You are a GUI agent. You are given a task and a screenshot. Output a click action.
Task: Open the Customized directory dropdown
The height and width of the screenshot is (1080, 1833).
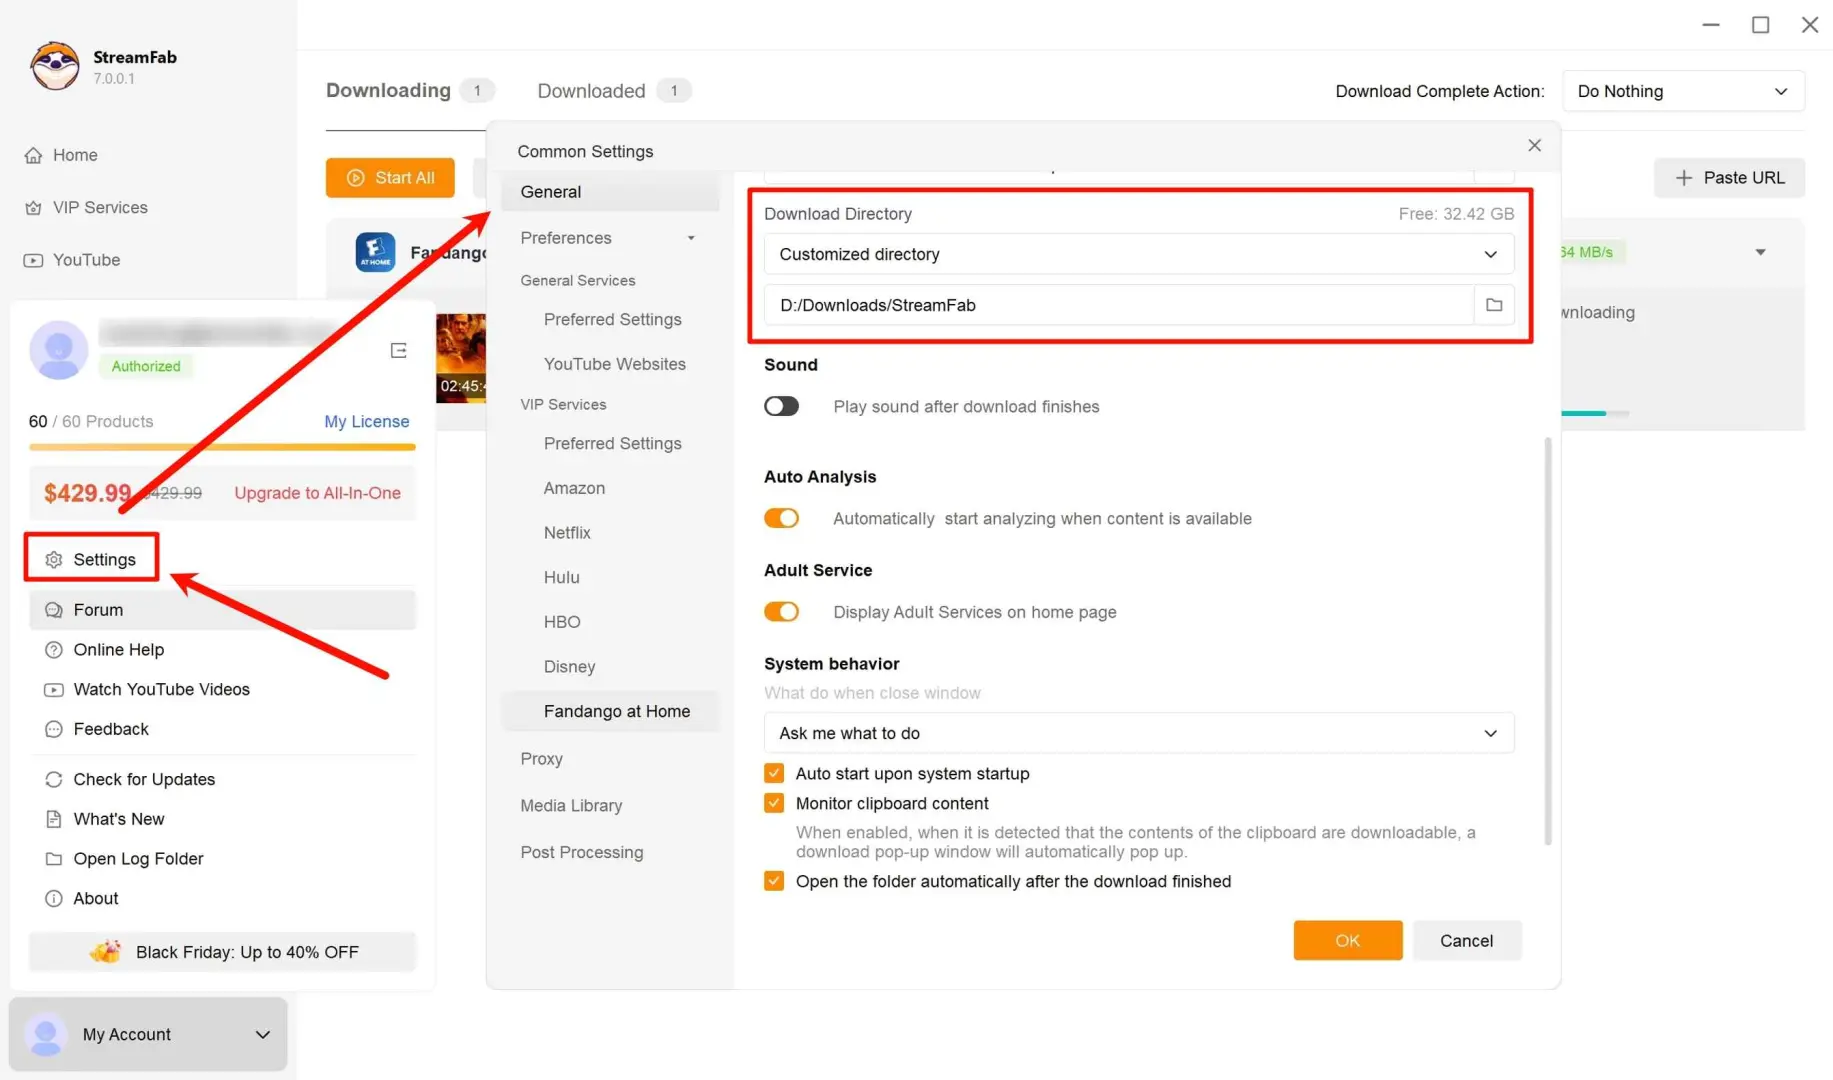pos(1139,254)
